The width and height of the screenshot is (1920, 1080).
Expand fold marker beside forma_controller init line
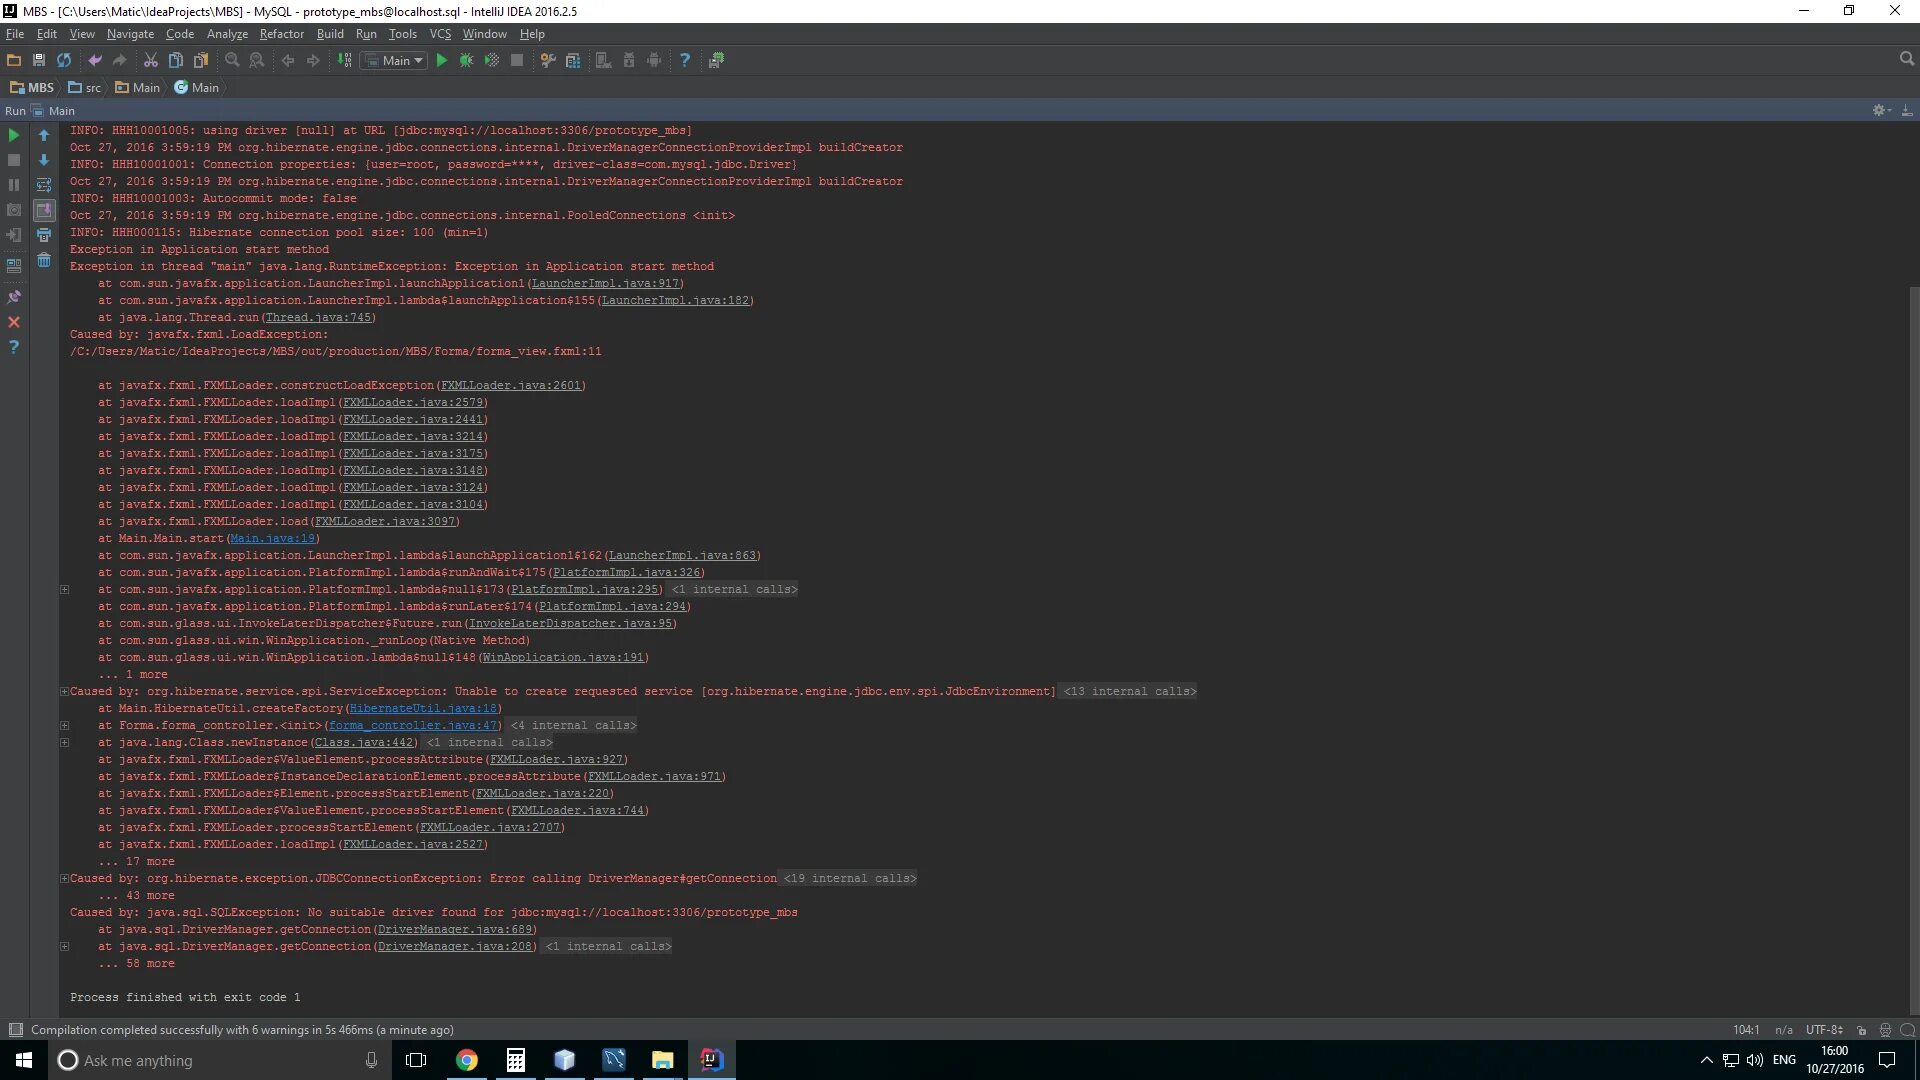pyautogui.click(x=65, y=725)
